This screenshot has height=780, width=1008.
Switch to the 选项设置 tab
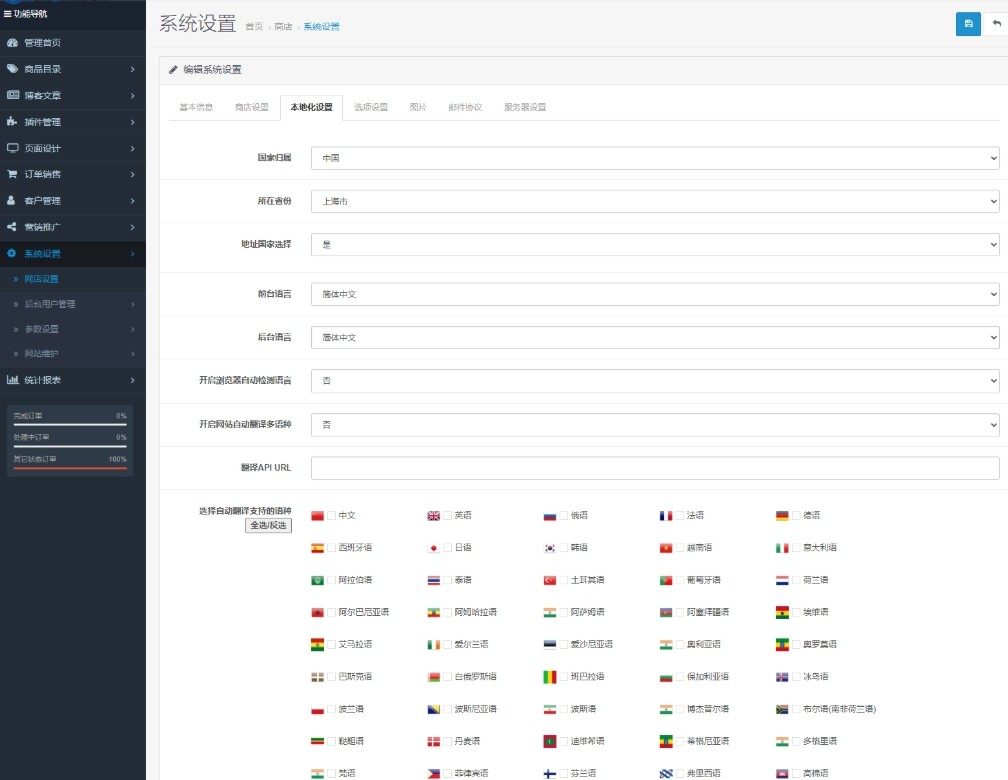(x=371, y=107)
